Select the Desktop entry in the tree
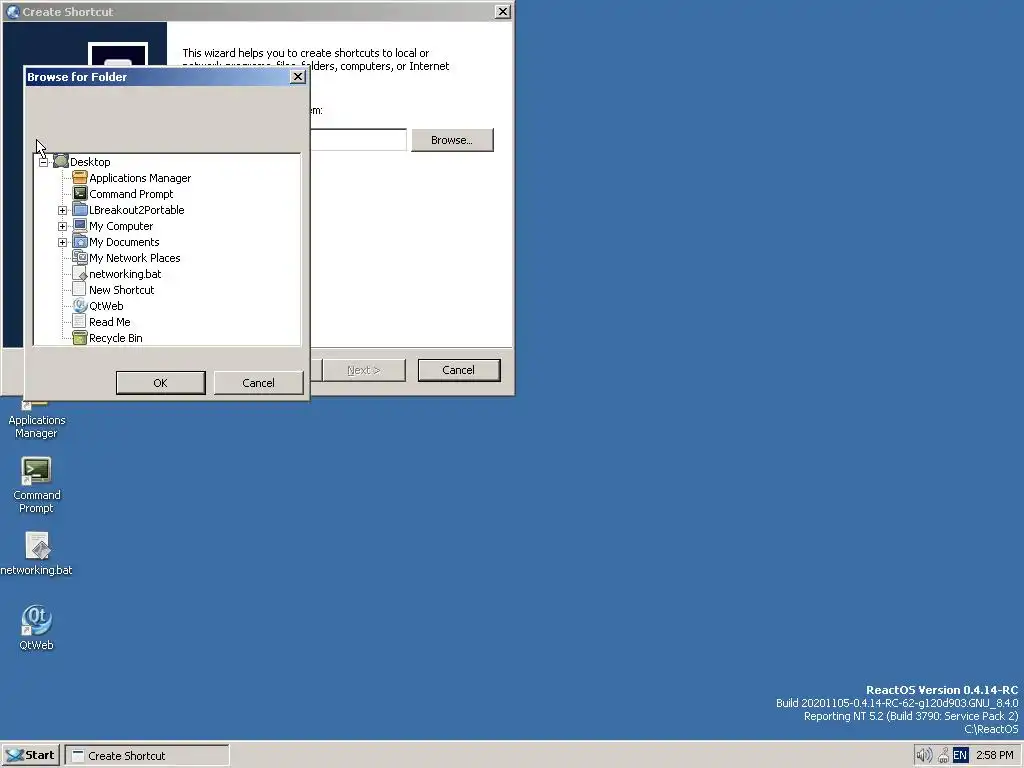Viewport: 1024px width, 768px height. pos(90,162)
